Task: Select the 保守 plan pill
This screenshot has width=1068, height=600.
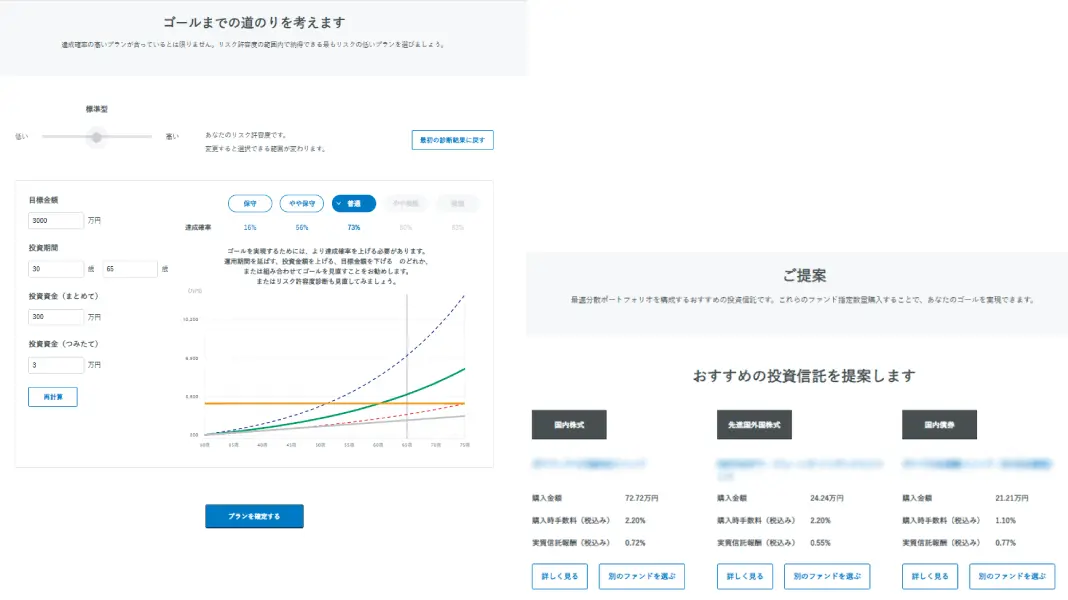Action: pyautogui.click(x=250, y=204)
